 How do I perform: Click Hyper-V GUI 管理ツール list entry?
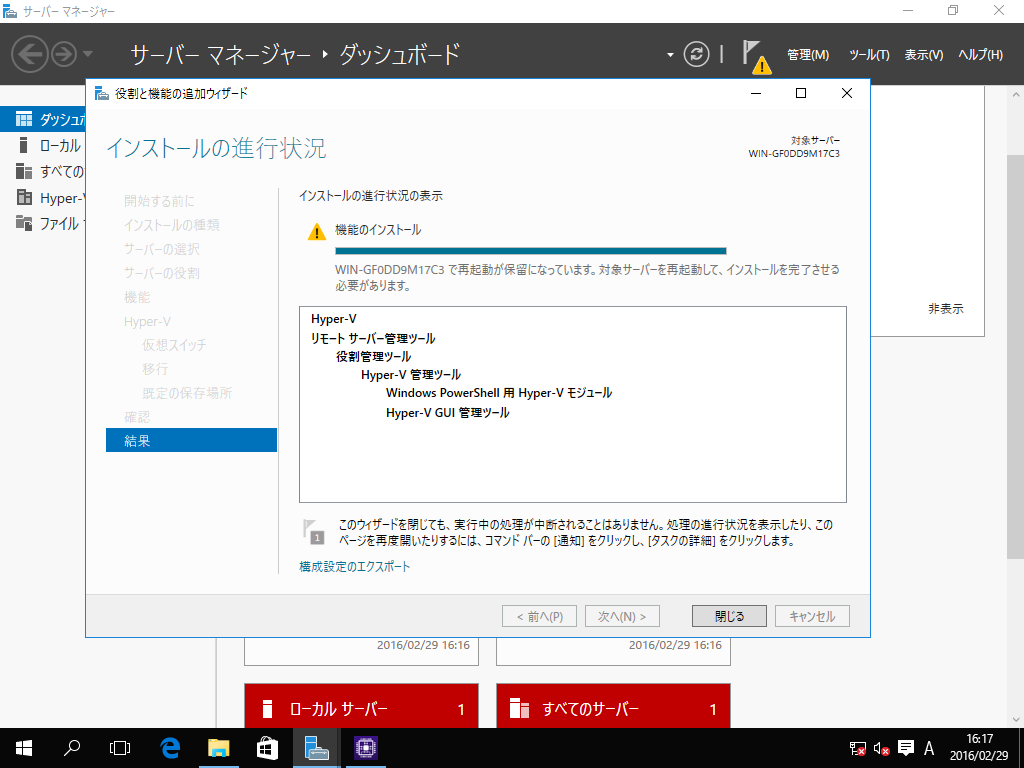(447, 413)
